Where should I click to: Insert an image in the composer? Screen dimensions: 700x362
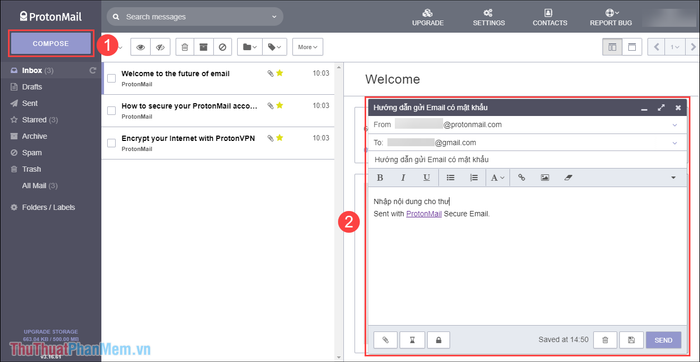(545, 178)
